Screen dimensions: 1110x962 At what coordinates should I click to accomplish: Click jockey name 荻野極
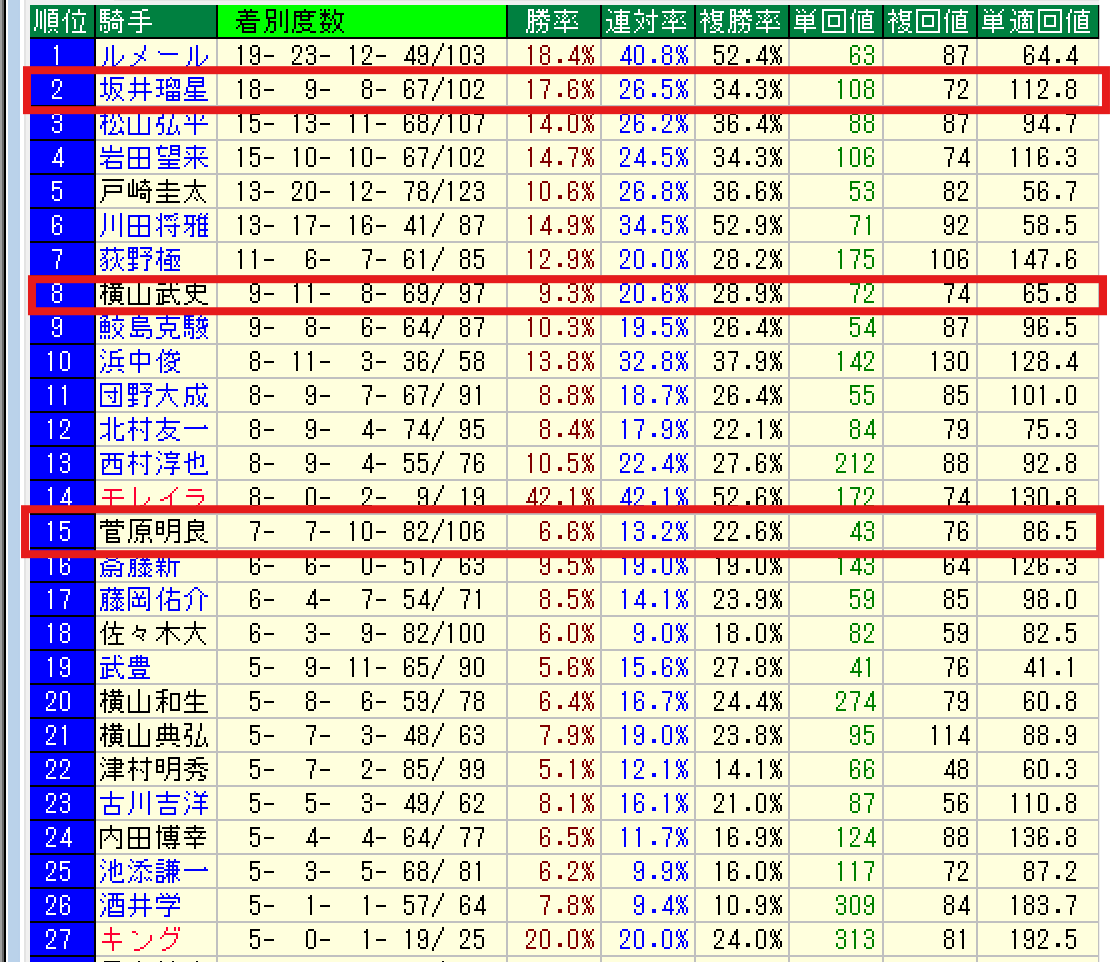point(140,260)
